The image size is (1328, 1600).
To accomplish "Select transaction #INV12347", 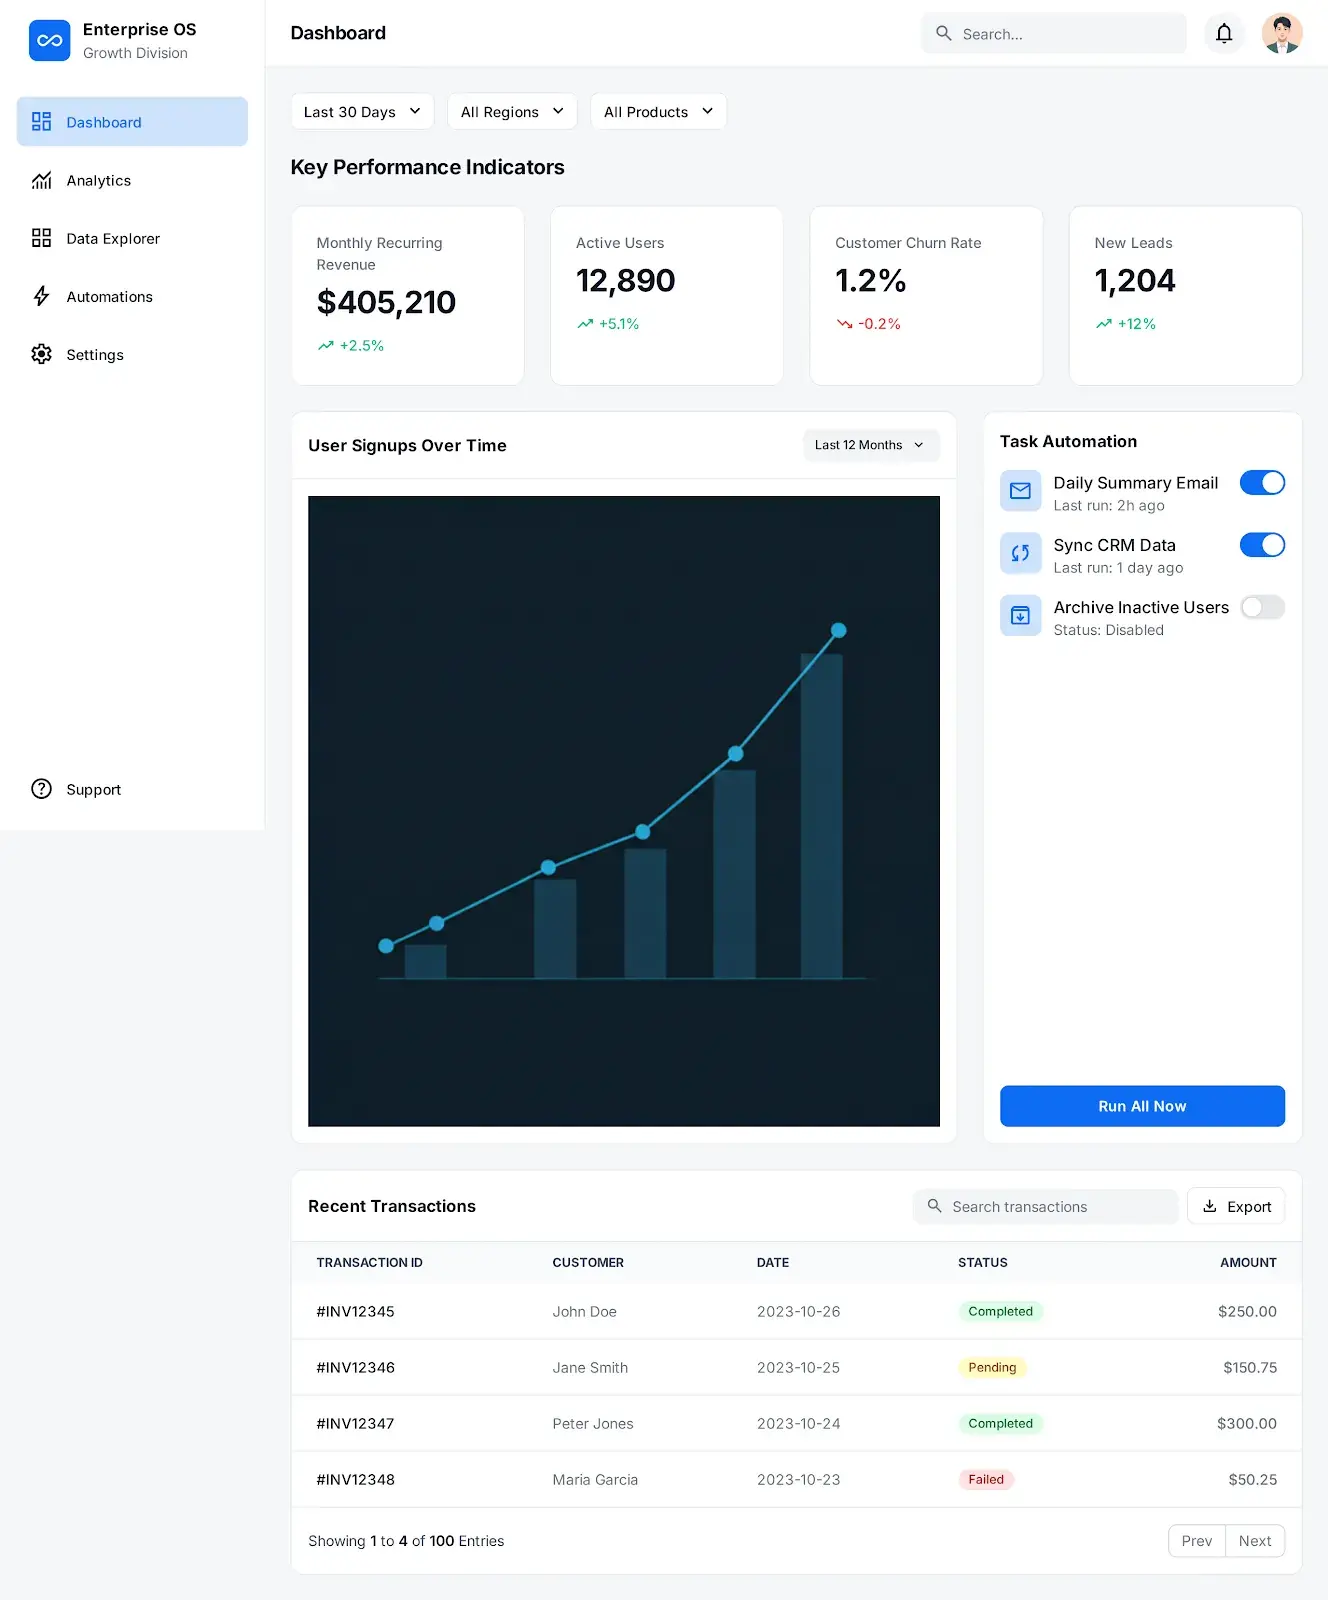I will [x=355, y=1423].
